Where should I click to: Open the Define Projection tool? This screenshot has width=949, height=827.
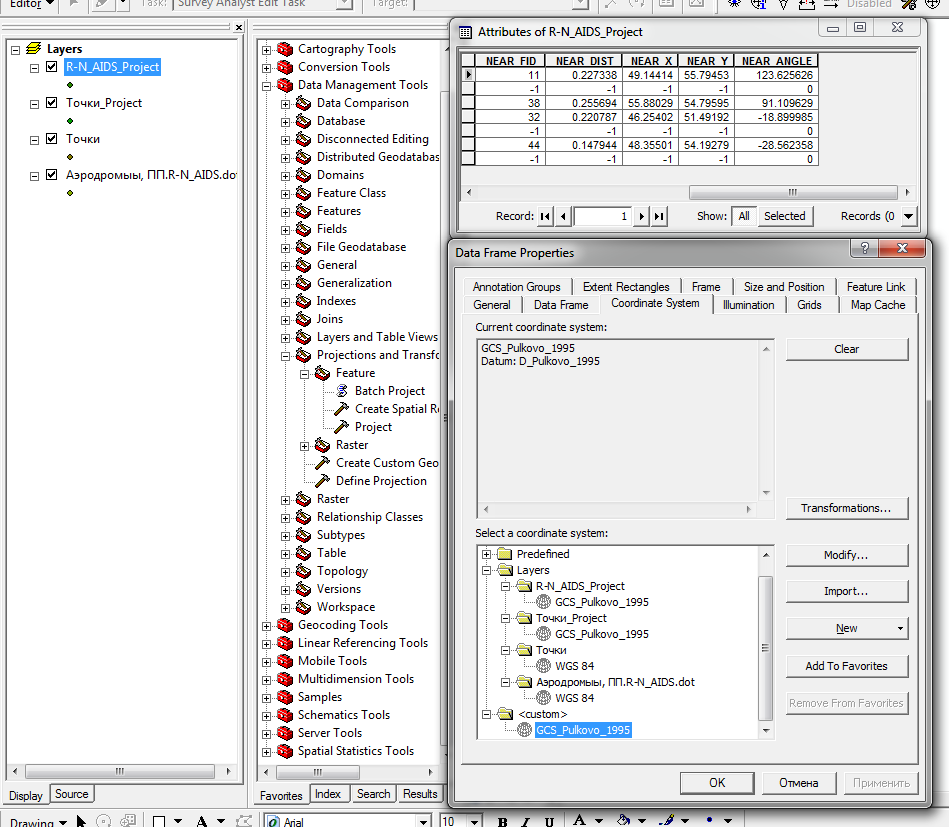[381, 481]
